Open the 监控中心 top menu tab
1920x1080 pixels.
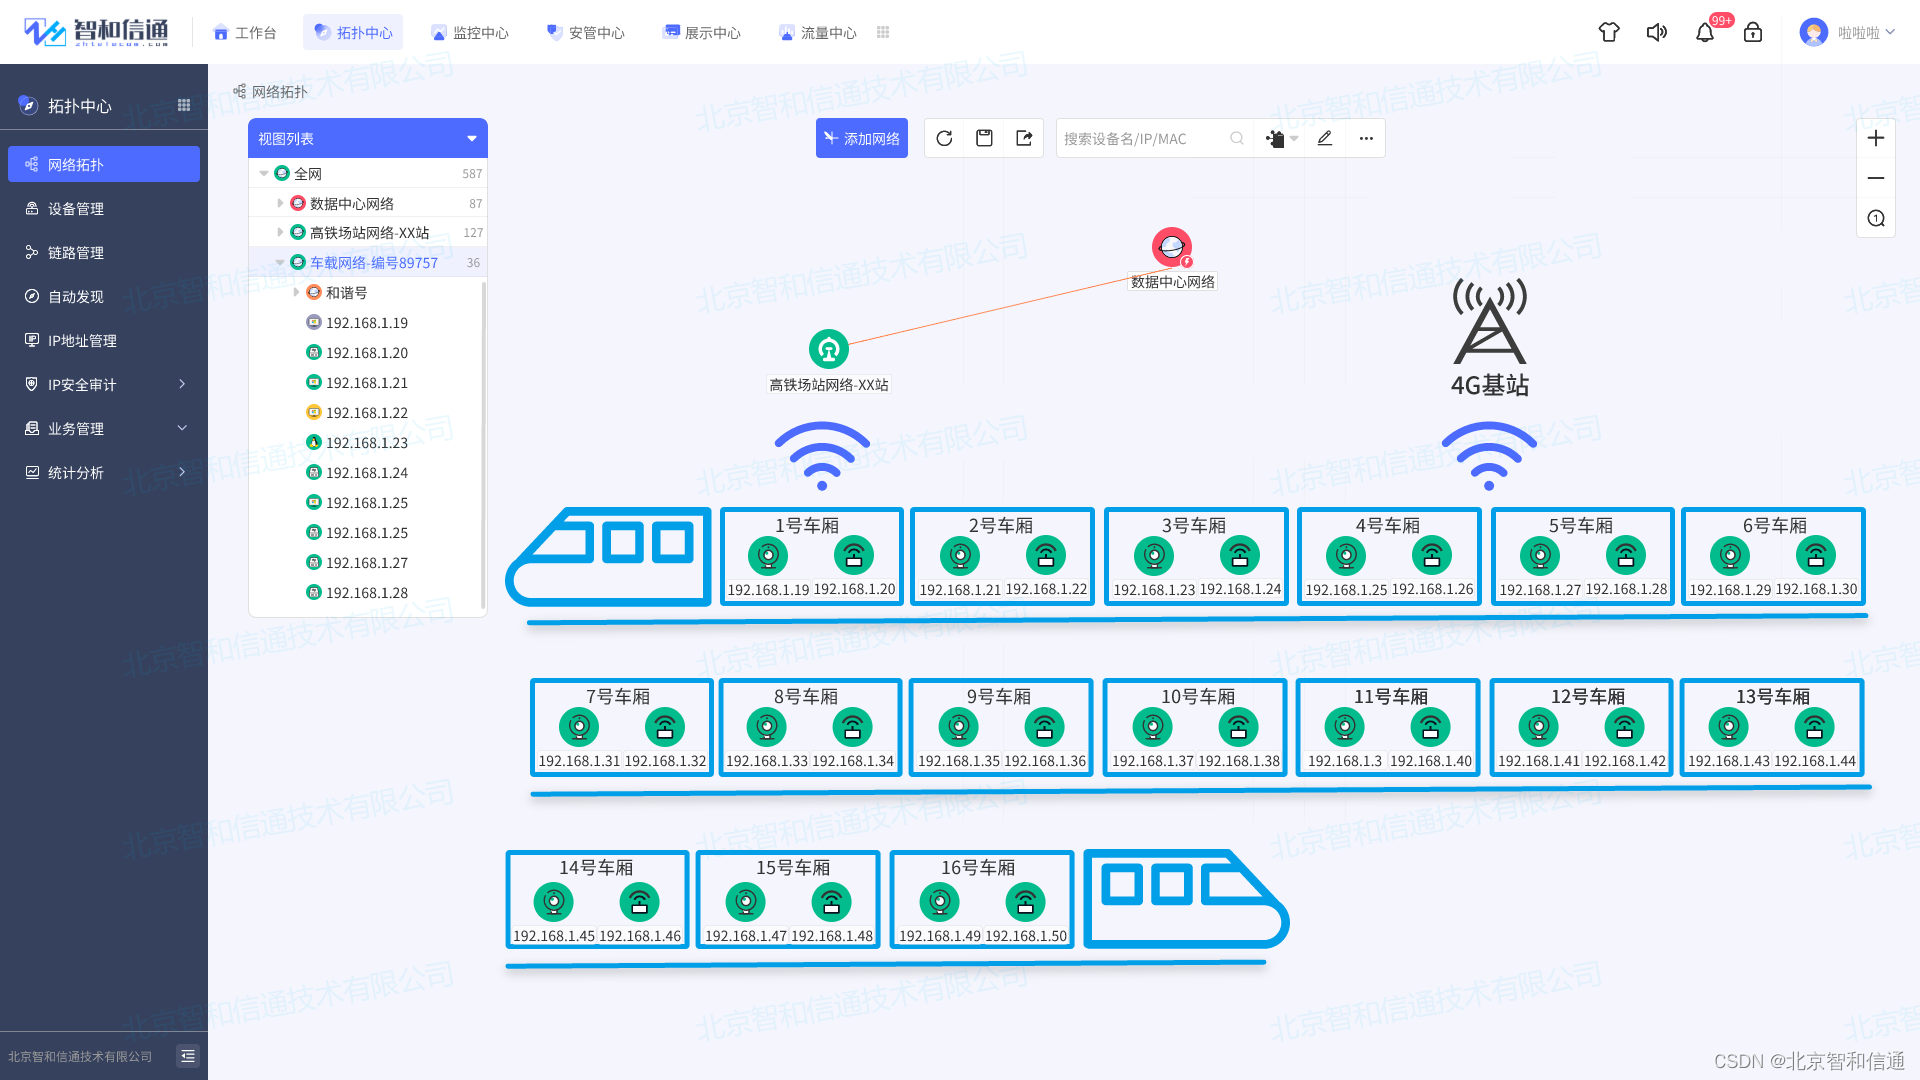[x=469, y=33]
